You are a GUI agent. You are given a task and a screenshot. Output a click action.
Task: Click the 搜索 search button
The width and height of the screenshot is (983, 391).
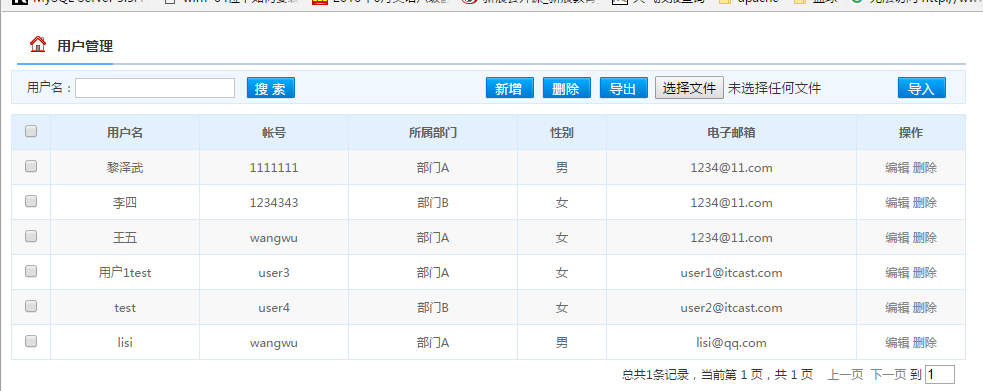pyautogui.click(x=271, y=88)
